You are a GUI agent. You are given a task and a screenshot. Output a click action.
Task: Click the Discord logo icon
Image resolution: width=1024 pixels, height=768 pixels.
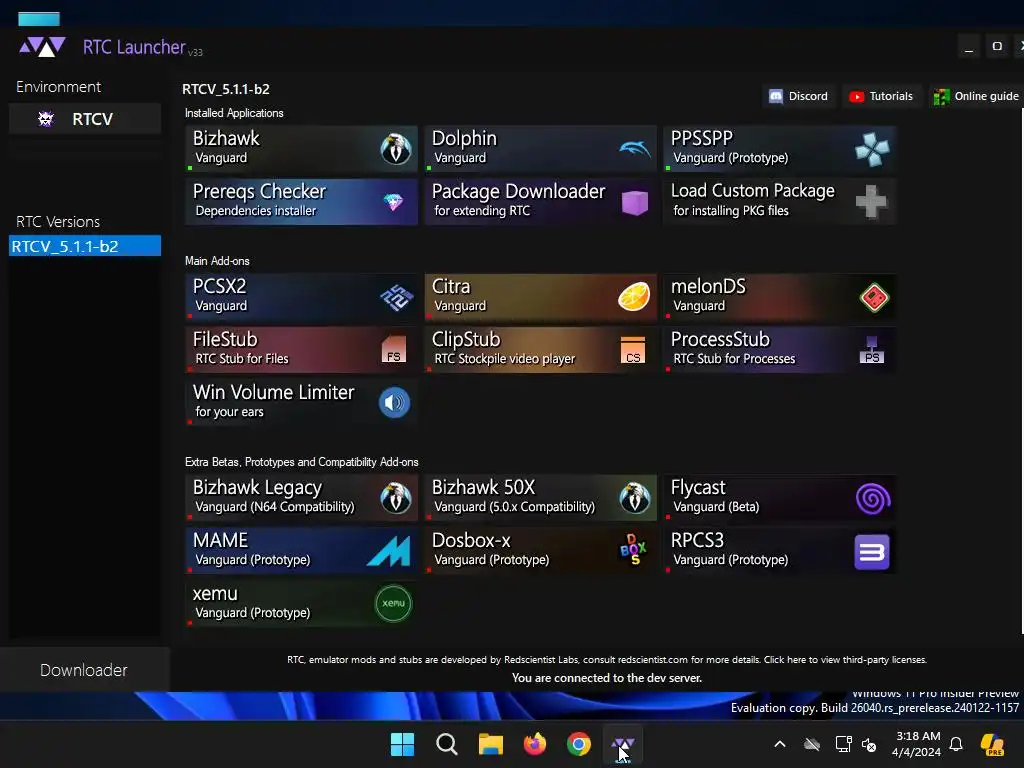tap(776, 97)
